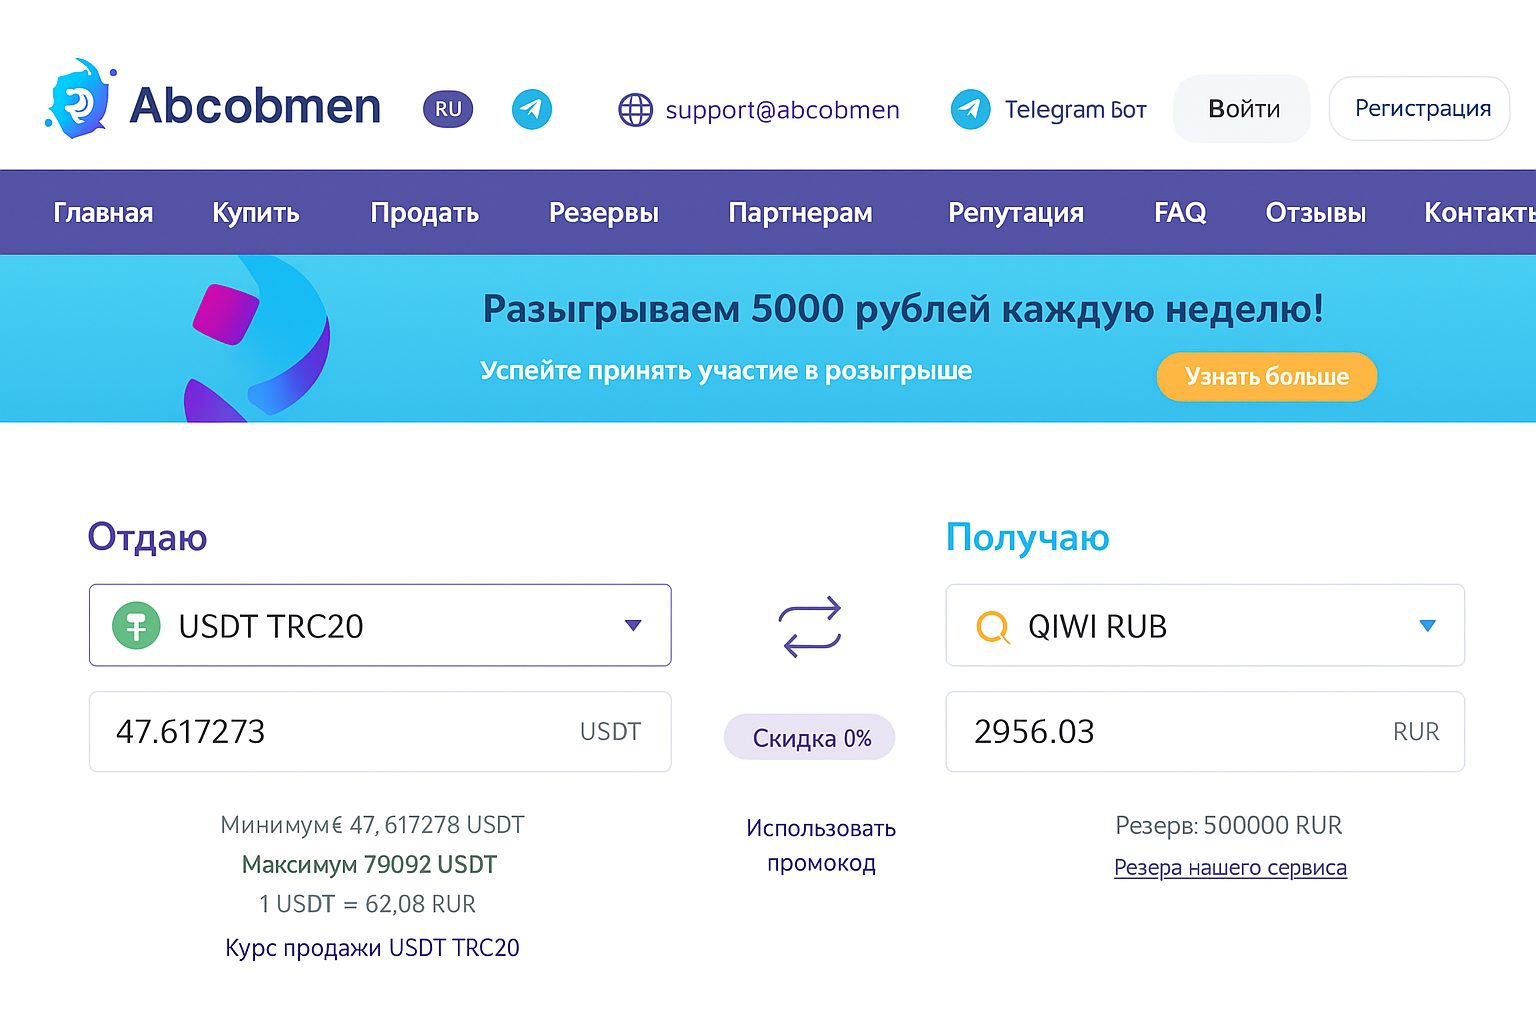Screen dimensions: 1536x1024
Task: Click the Abcobmen logo icon
Action: tap(80, 97)
